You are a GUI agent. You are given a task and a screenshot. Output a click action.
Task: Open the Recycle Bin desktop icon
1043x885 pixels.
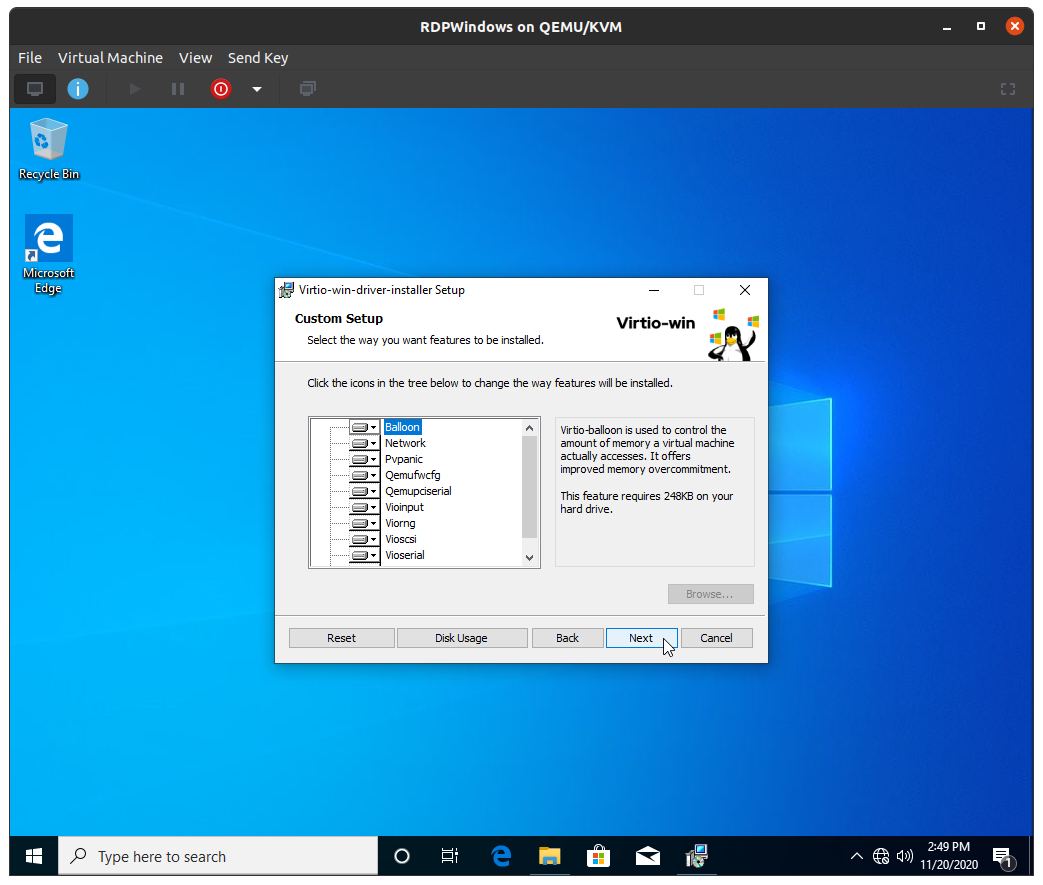coord(48,148)
